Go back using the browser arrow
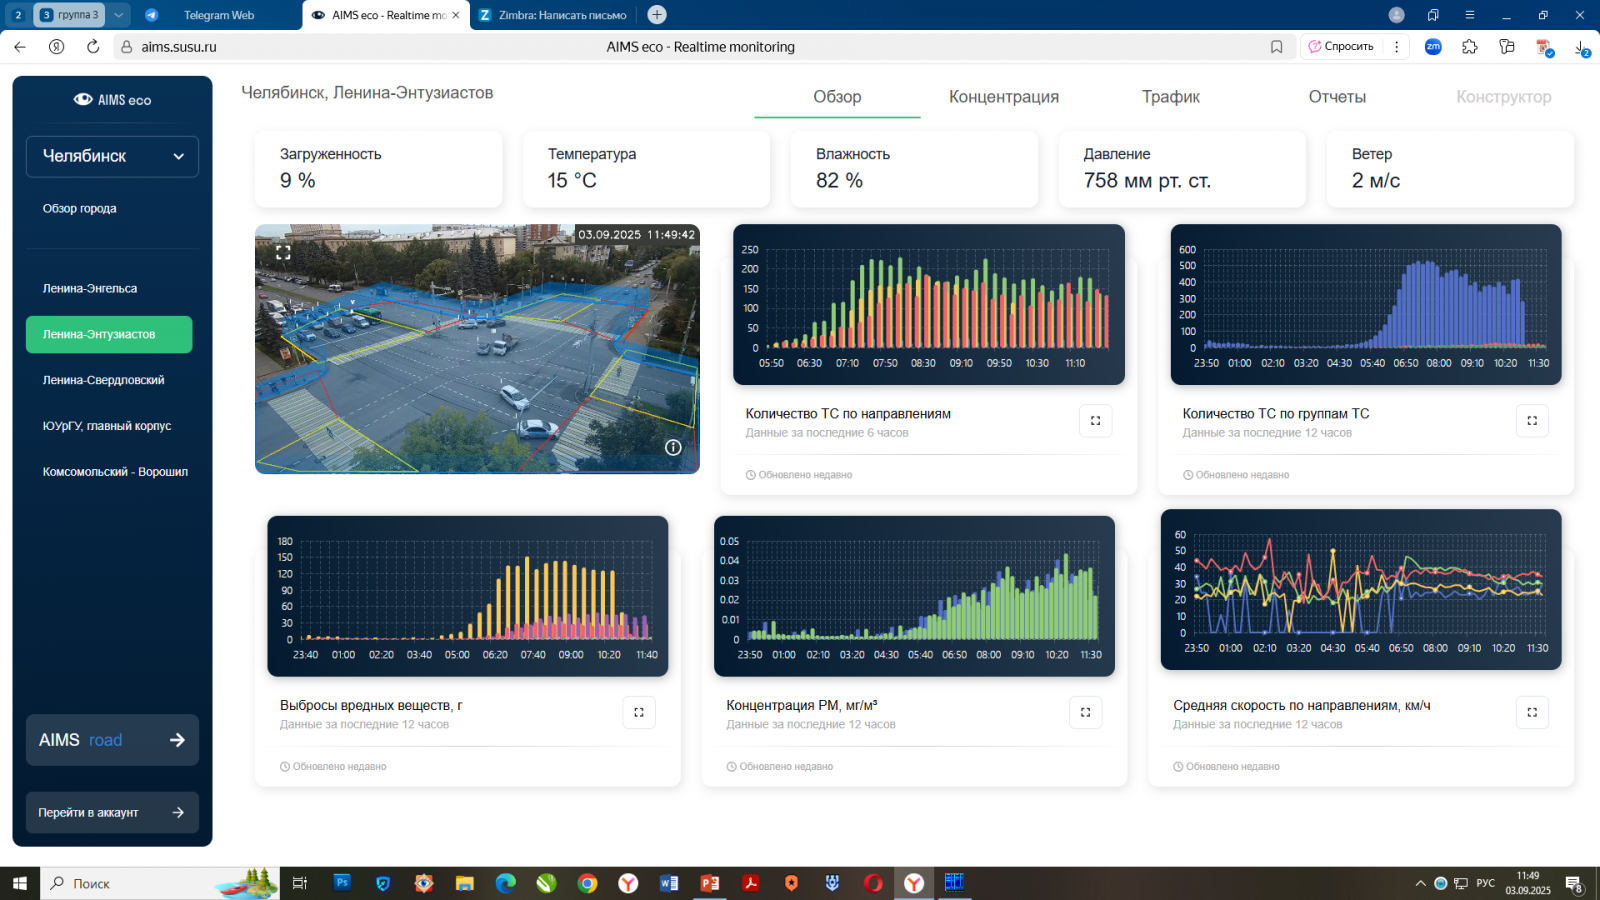This screenshot has height=900, width=1600. (20, 47)
